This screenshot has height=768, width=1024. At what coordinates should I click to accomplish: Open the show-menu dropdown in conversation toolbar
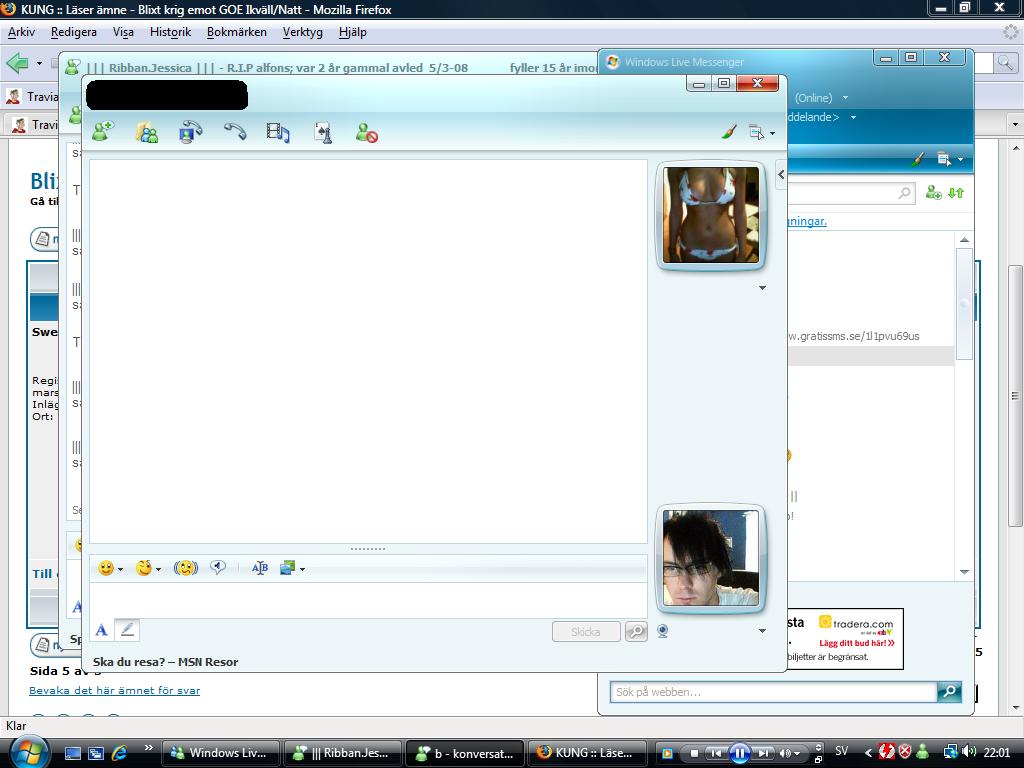(x=761, y=133)
